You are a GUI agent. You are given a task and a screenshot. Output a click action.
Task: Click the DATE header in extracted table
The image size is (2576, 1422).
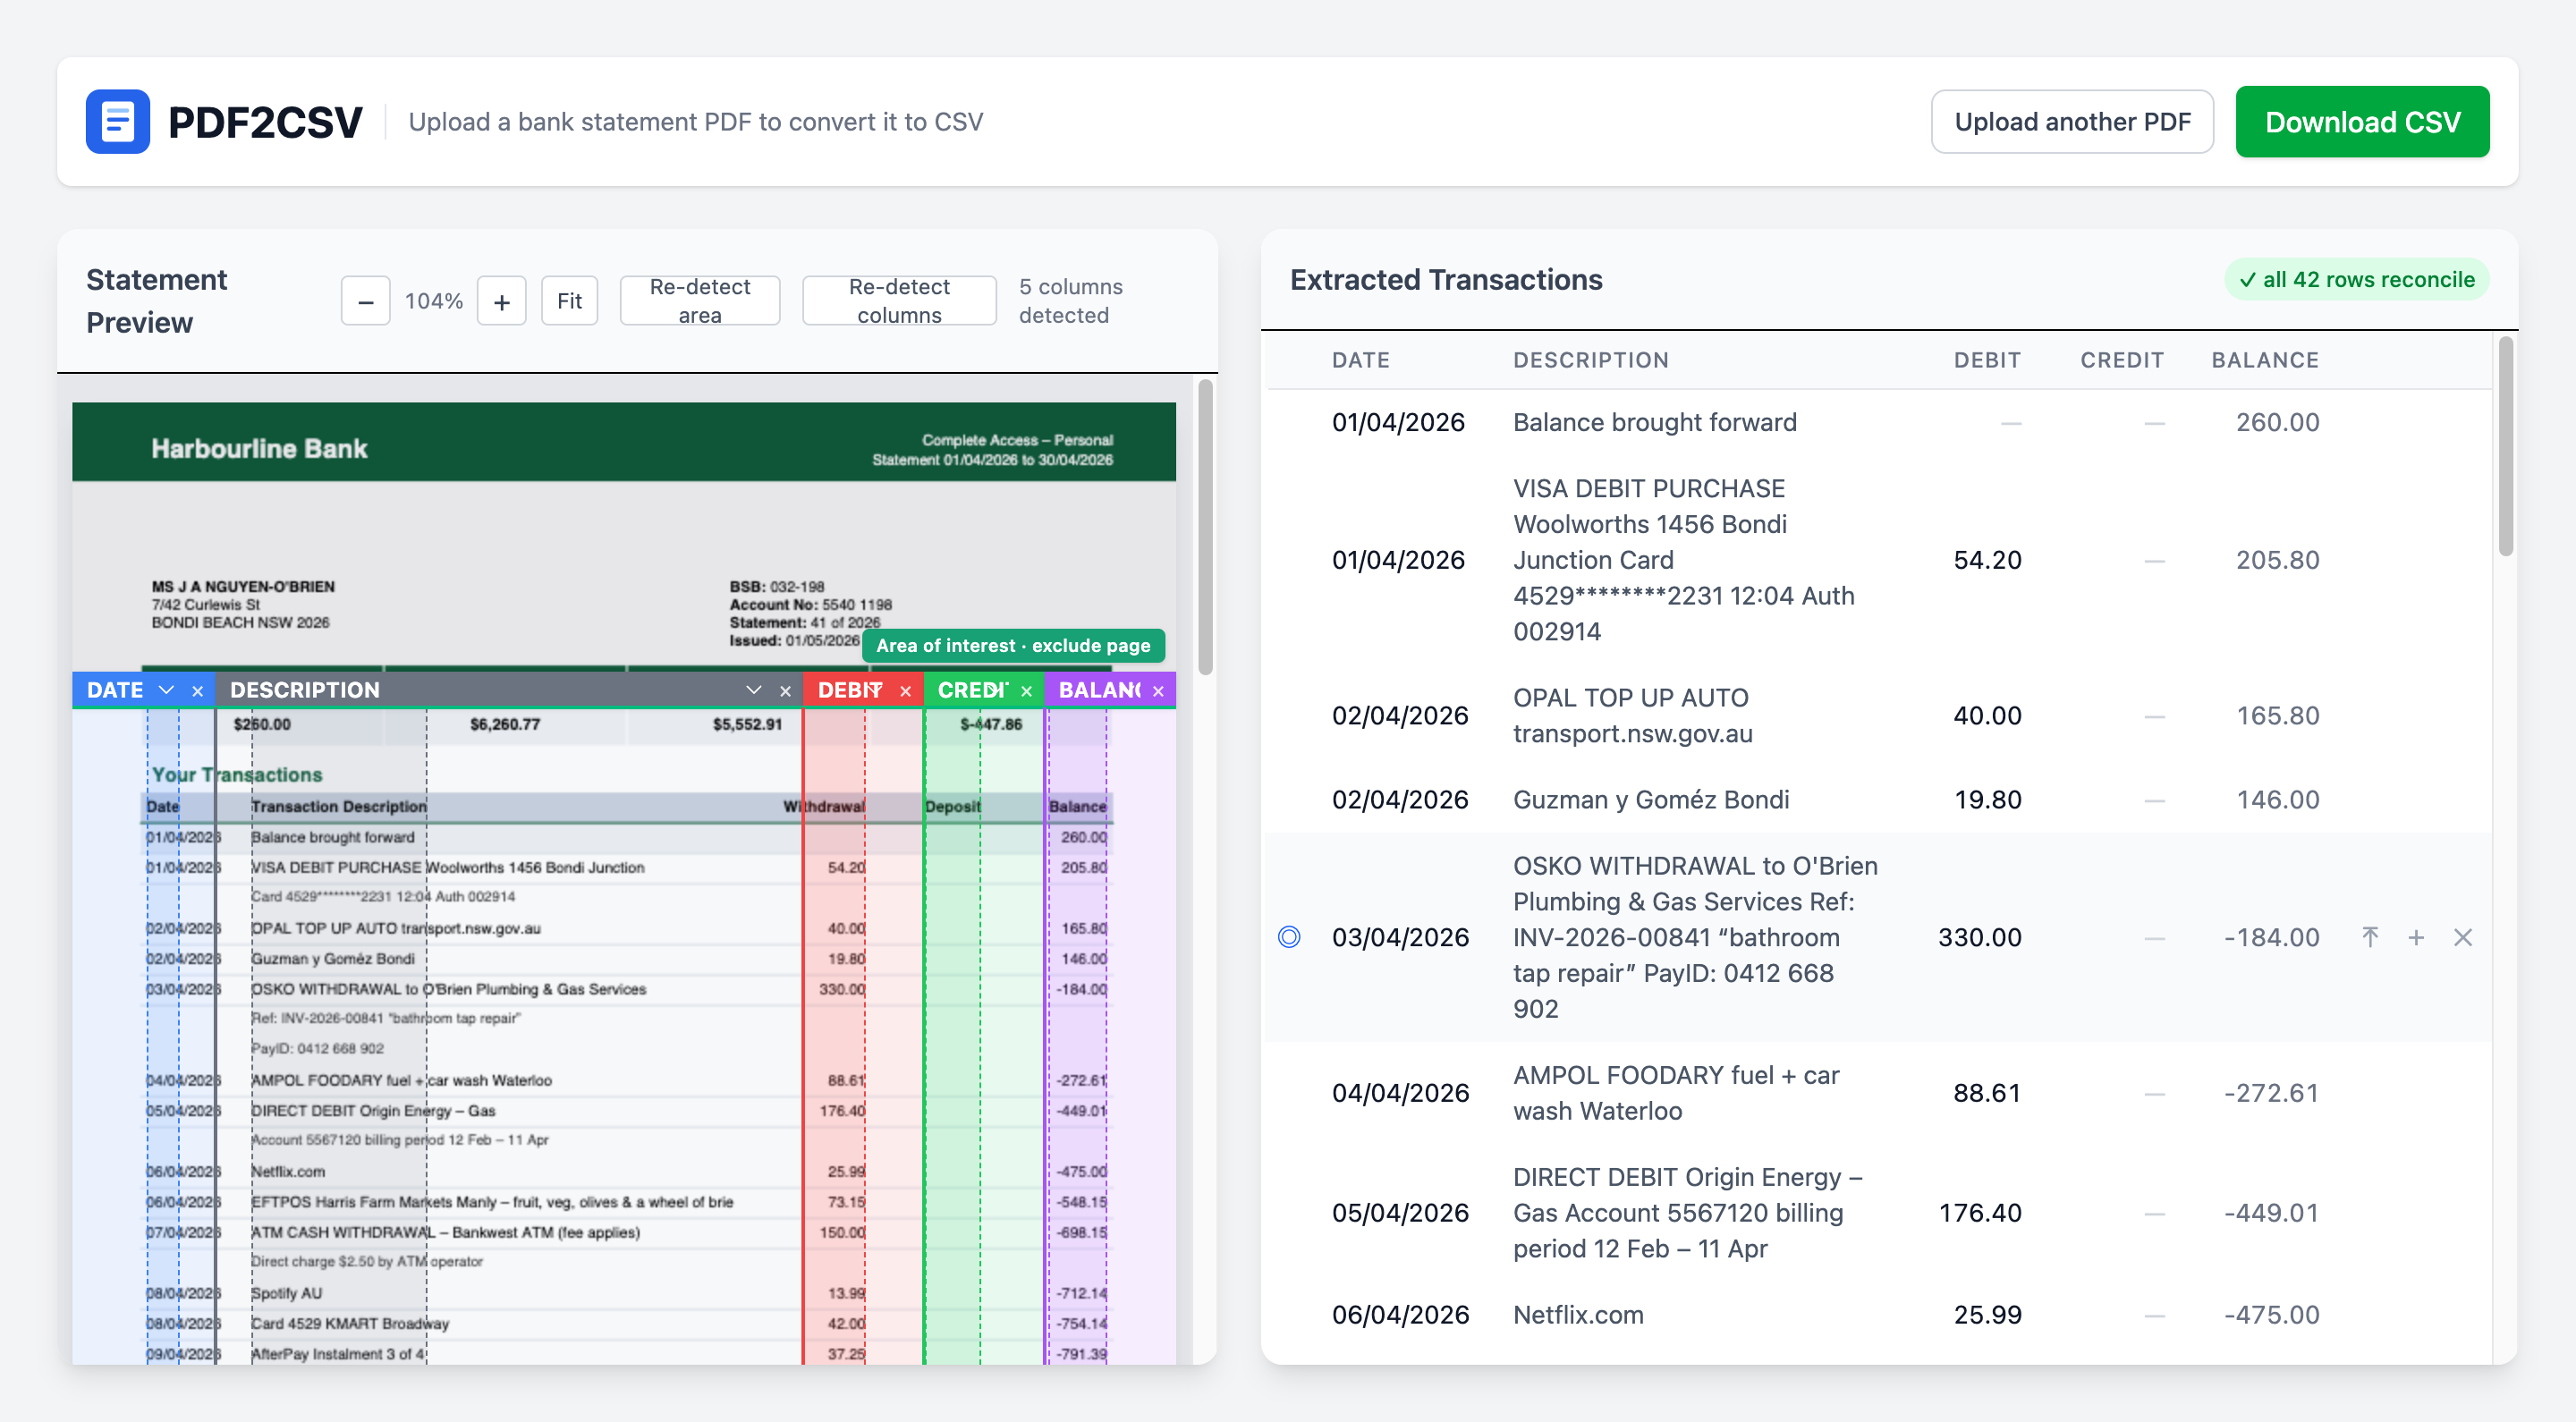(x=1360, y=360)
